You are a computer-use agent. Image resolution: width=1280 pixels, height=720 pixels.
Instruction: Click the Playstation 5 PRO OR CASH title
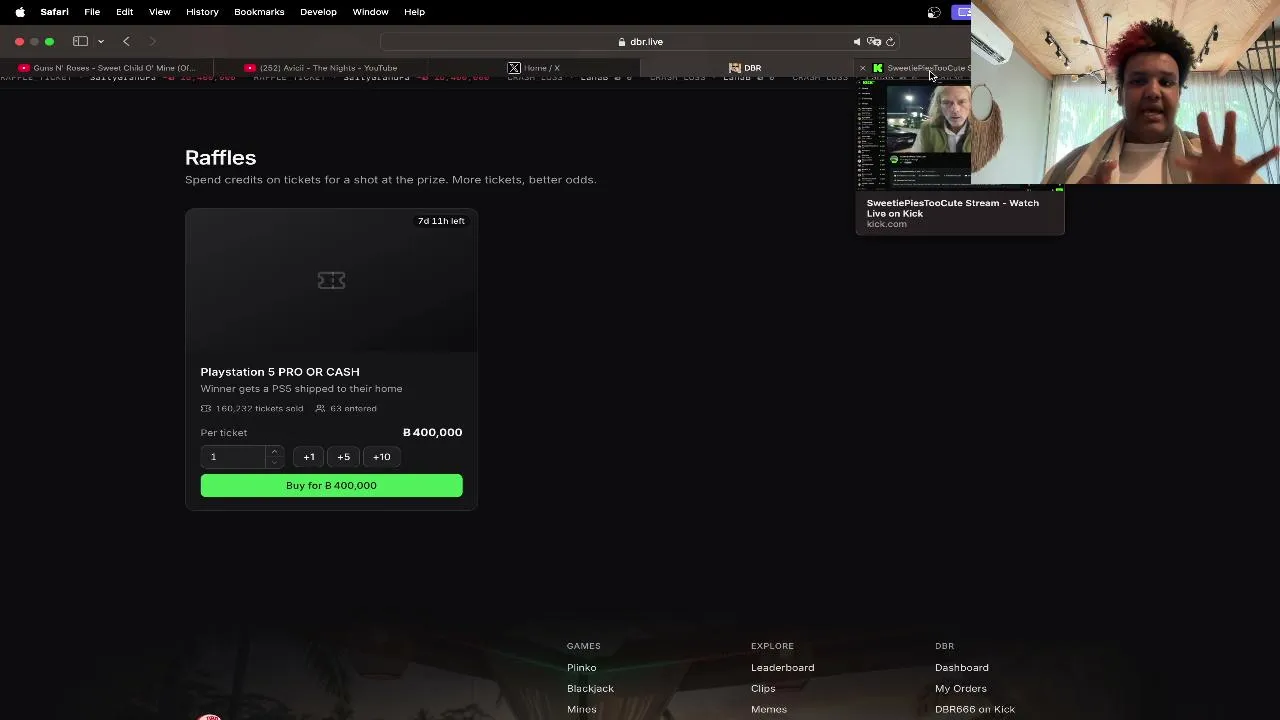[280, 372]
